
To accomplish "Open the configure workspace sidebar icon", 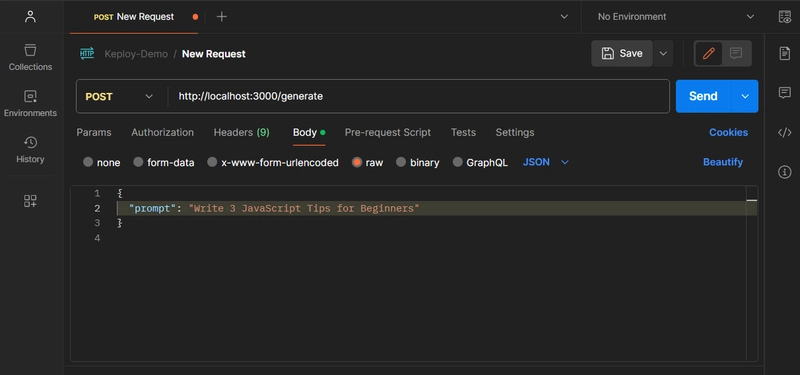I will pos(30,201).
